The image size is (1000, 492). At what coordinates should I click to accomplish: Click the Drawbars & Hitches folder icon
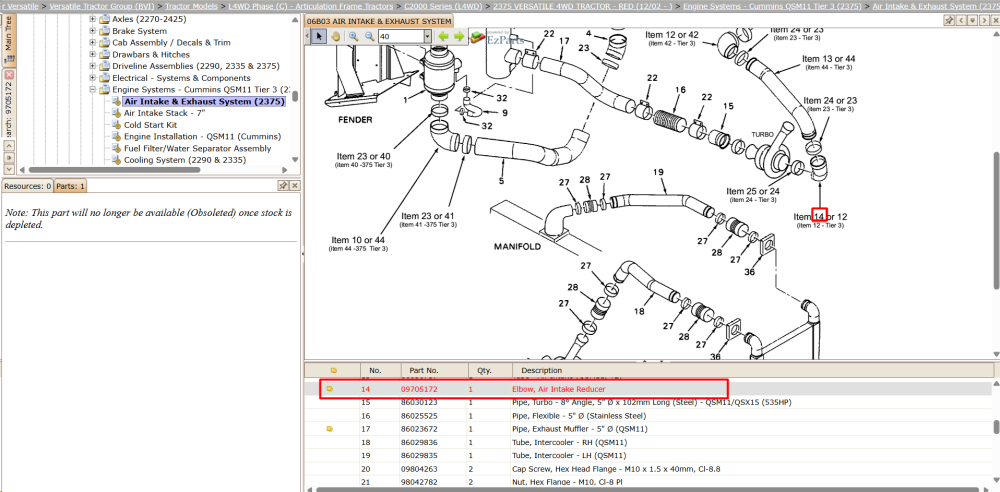pos(105,54)
